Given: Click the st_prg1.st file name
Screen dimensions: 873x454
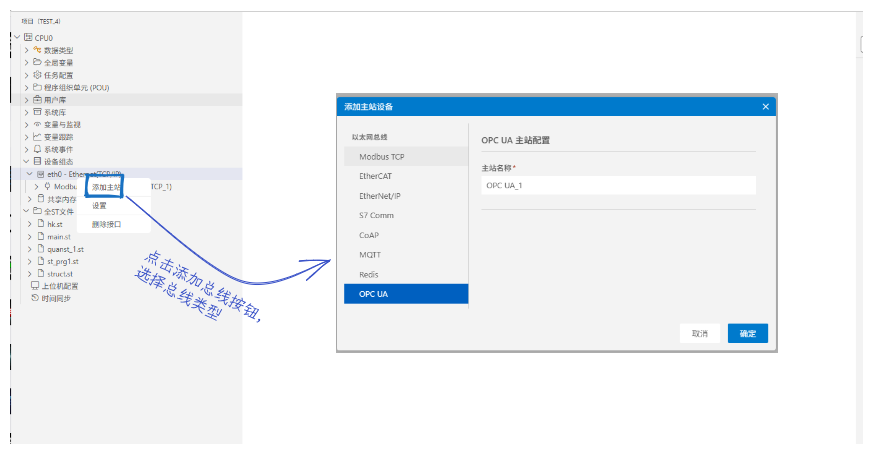Looking at the screenshot, I should 63,261.
